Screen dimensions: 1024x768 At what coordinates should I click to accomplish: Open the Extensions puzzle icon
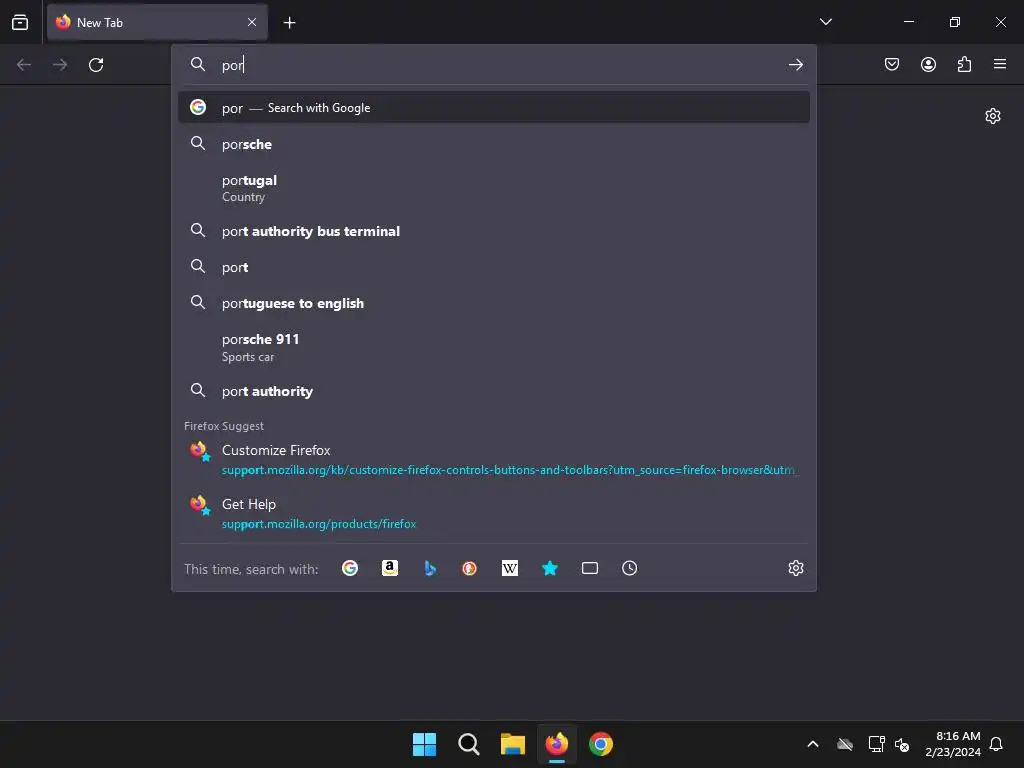coord(964,64)
